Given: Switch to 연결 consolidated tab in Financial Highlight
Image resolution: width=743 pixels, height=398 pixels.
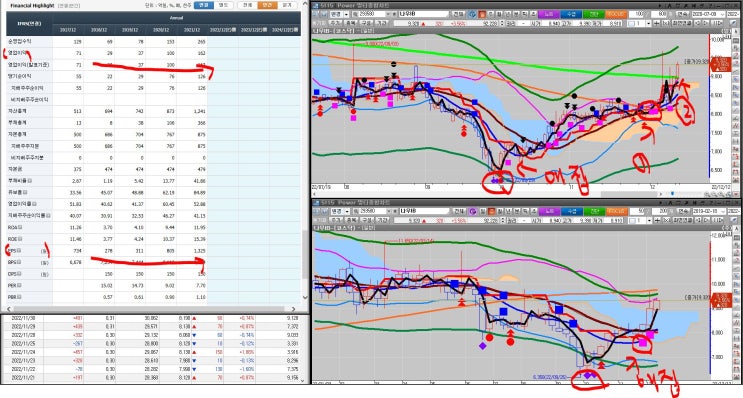Looking at the screenshot, I should pos(204,5).
